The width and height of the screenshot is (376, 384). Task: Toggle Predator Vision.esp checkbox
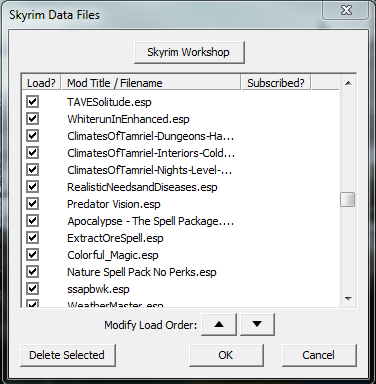pyautogui.click(x=32, y=204)
